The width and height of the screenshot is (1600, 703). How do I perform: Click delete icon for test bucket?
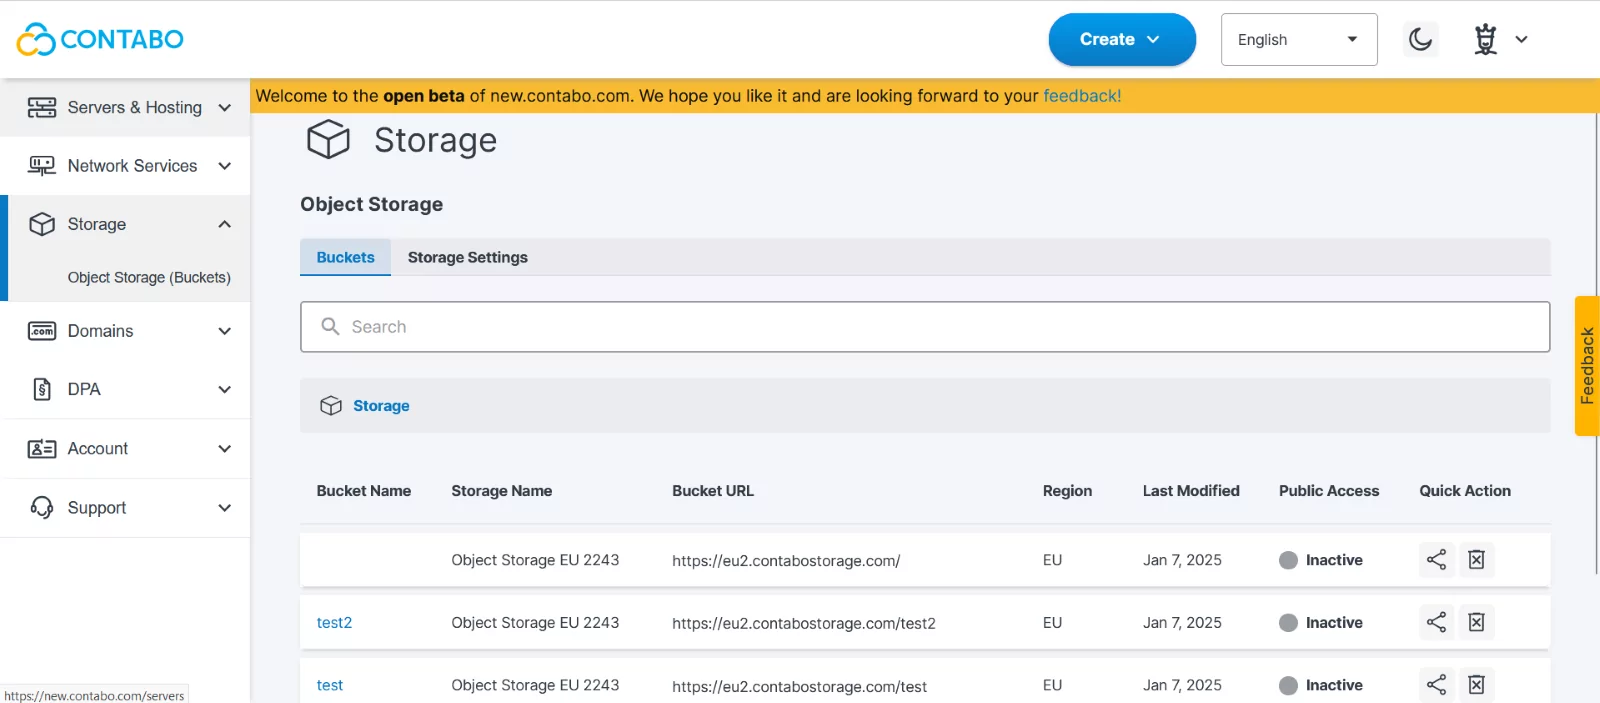pyautogui.click(x=1476, y=685)
